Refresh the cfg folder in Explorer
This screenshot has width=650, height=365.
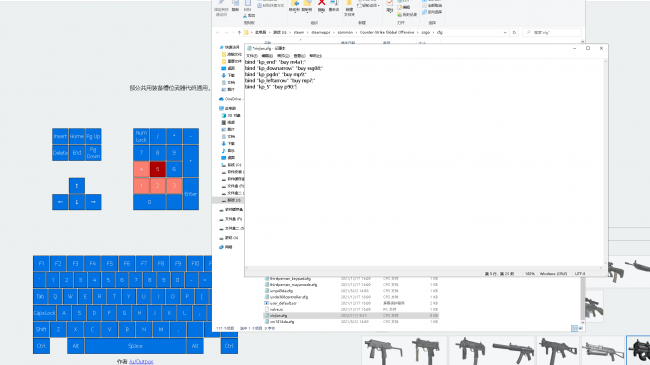click(x=514, y=32)
